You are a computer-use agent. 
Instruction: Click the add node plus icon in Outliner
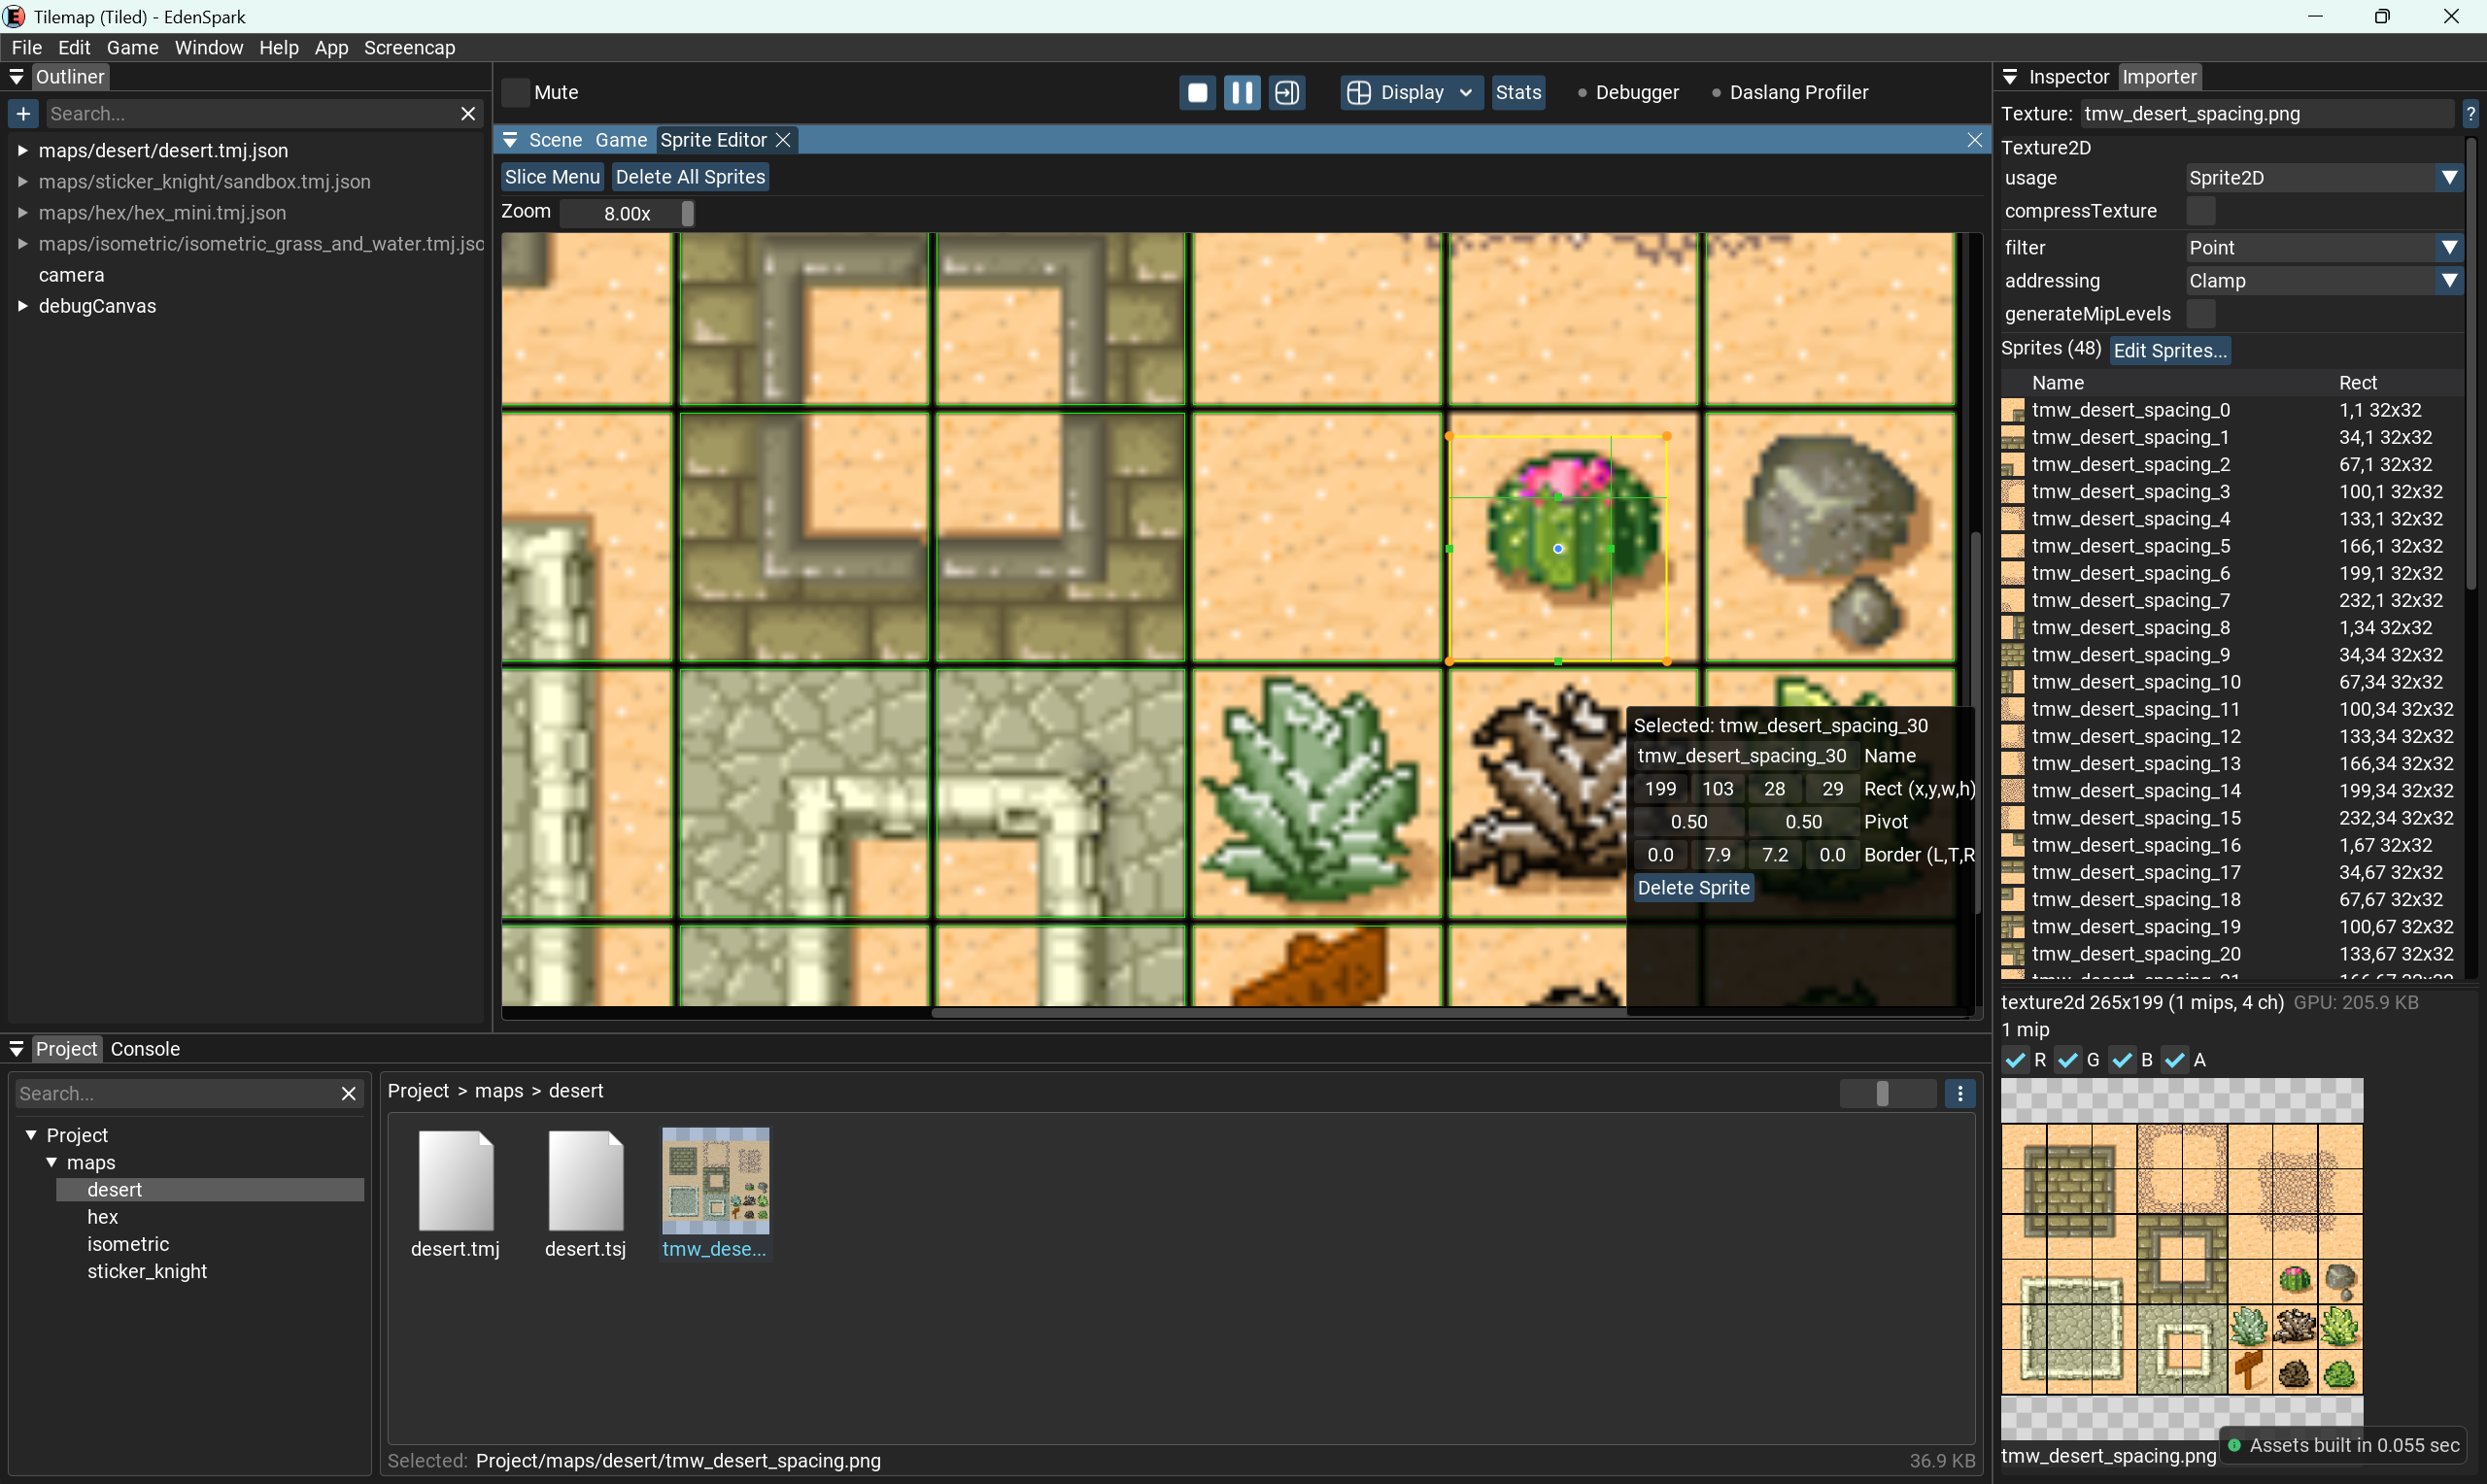23,113
